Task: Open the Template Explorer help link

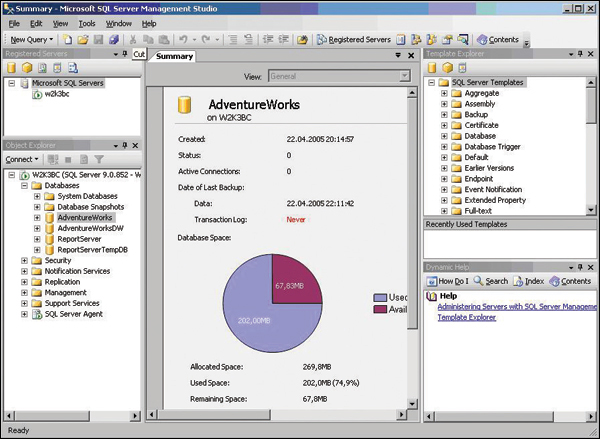Action: 466,317
